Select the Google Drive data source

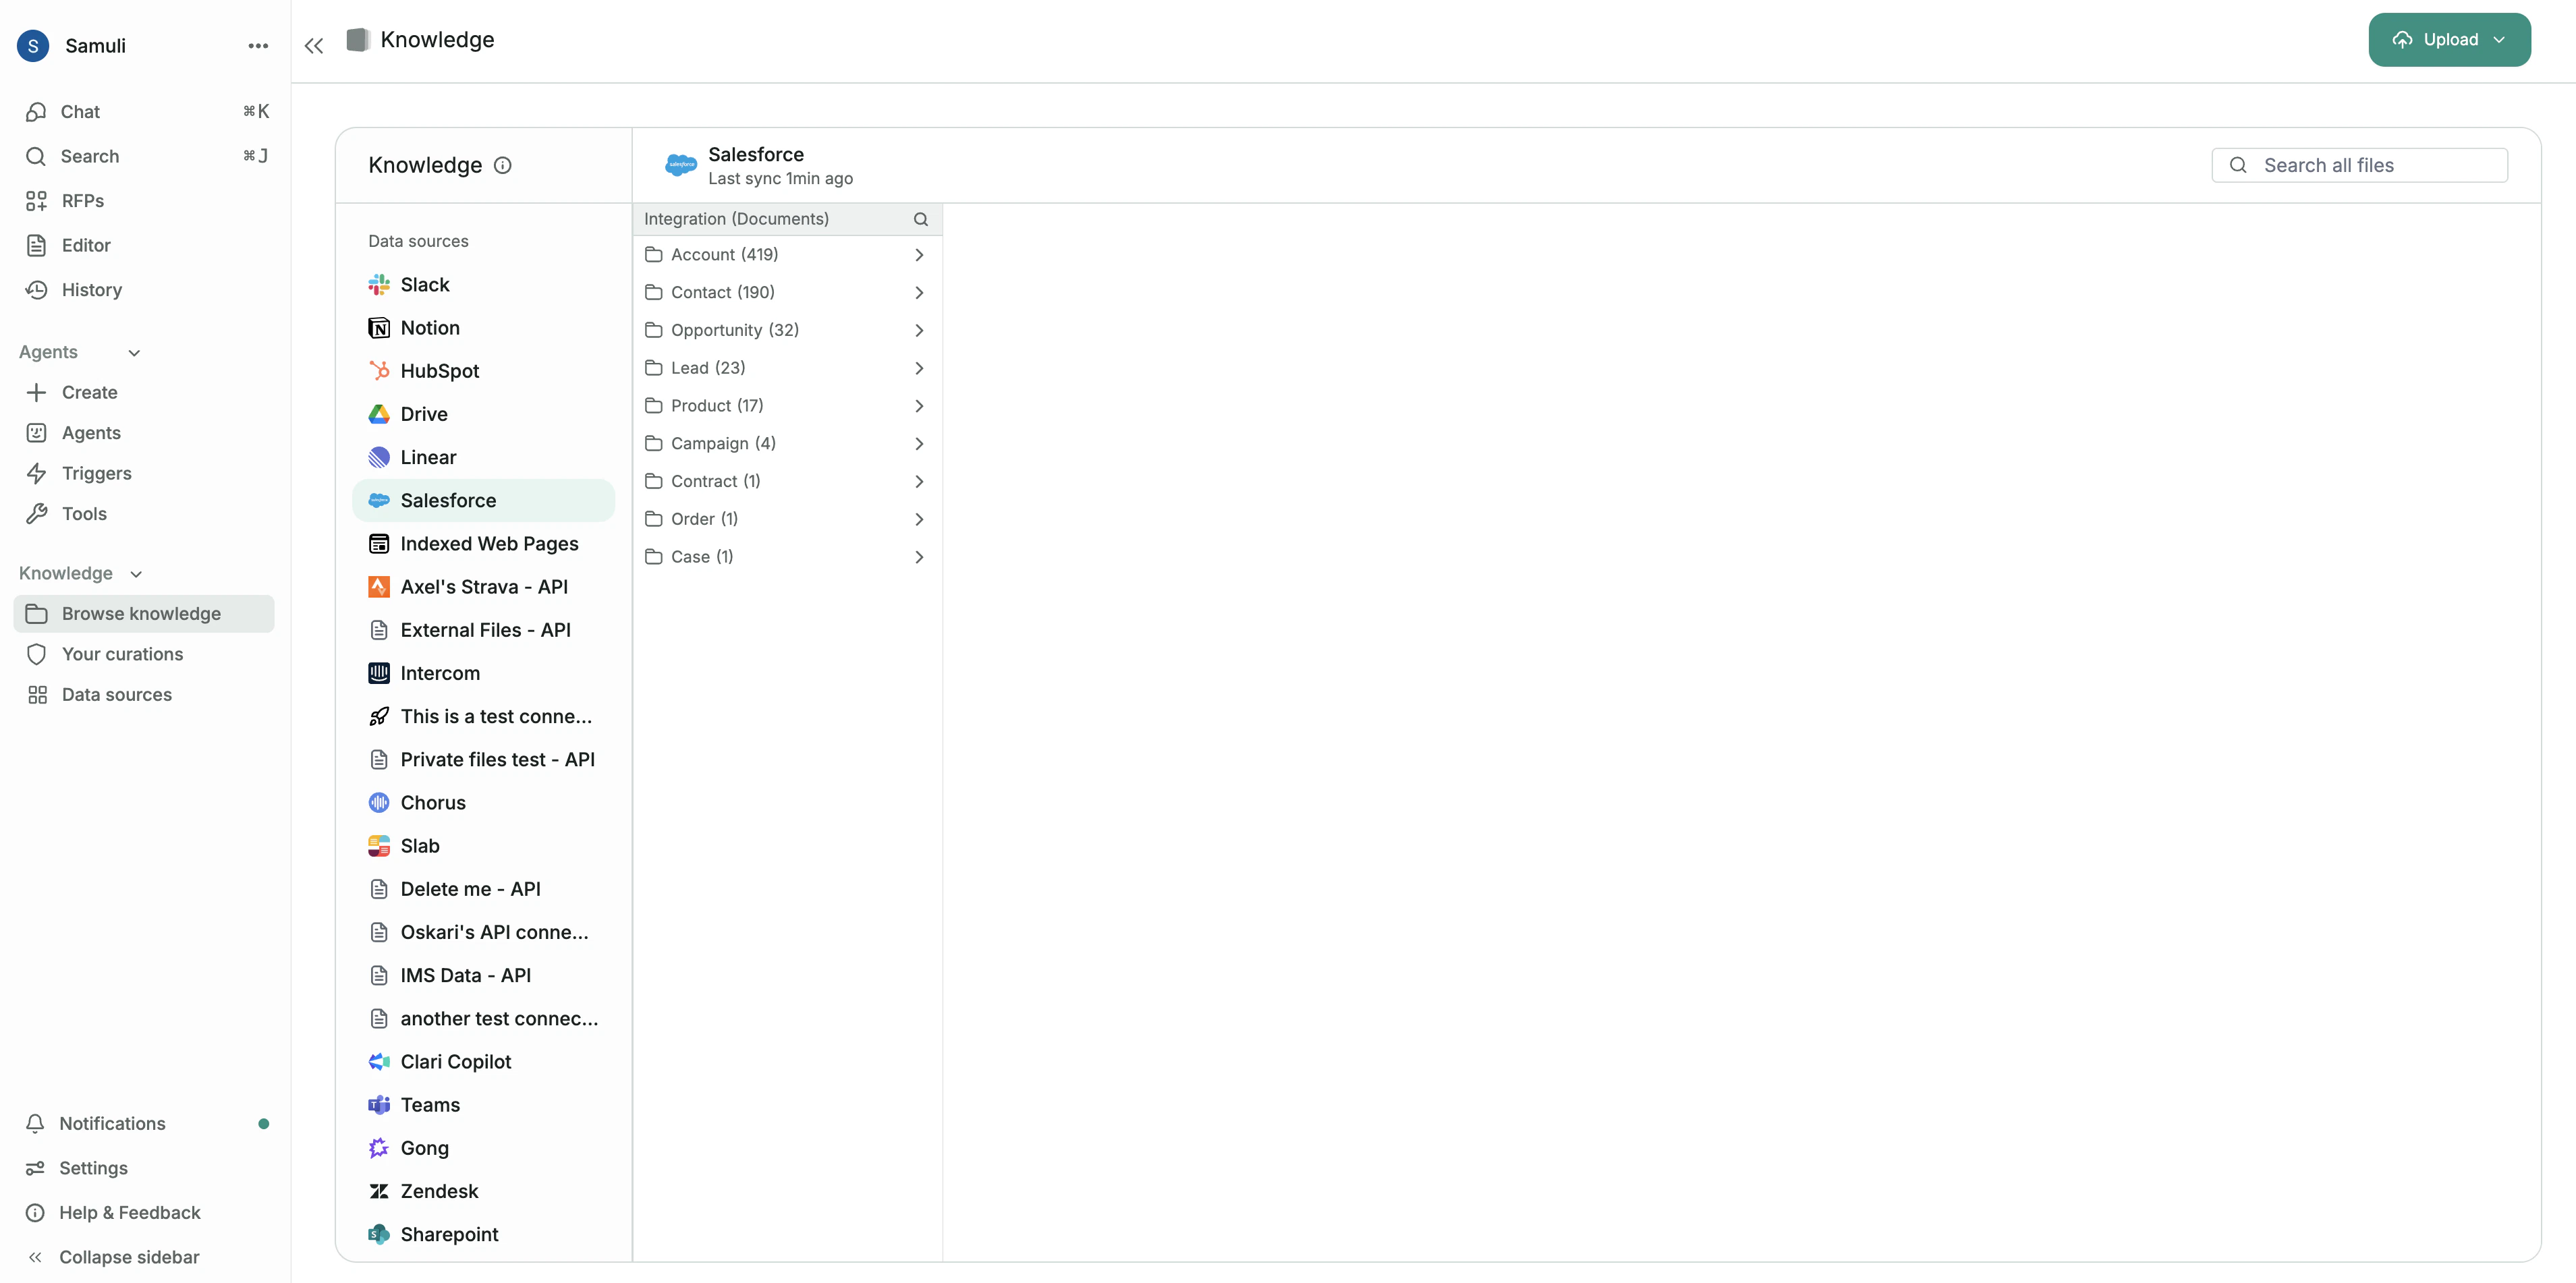coord(379,413)
